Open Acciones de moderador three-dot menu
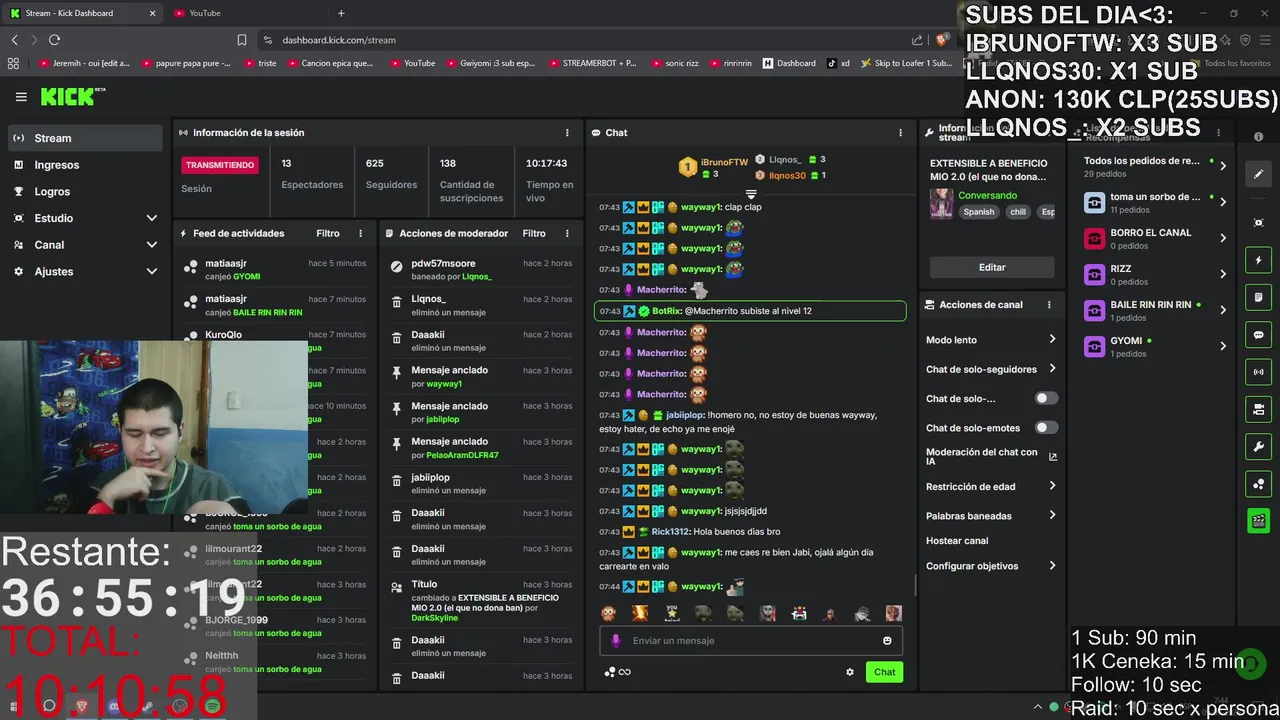 coord(567,233)
